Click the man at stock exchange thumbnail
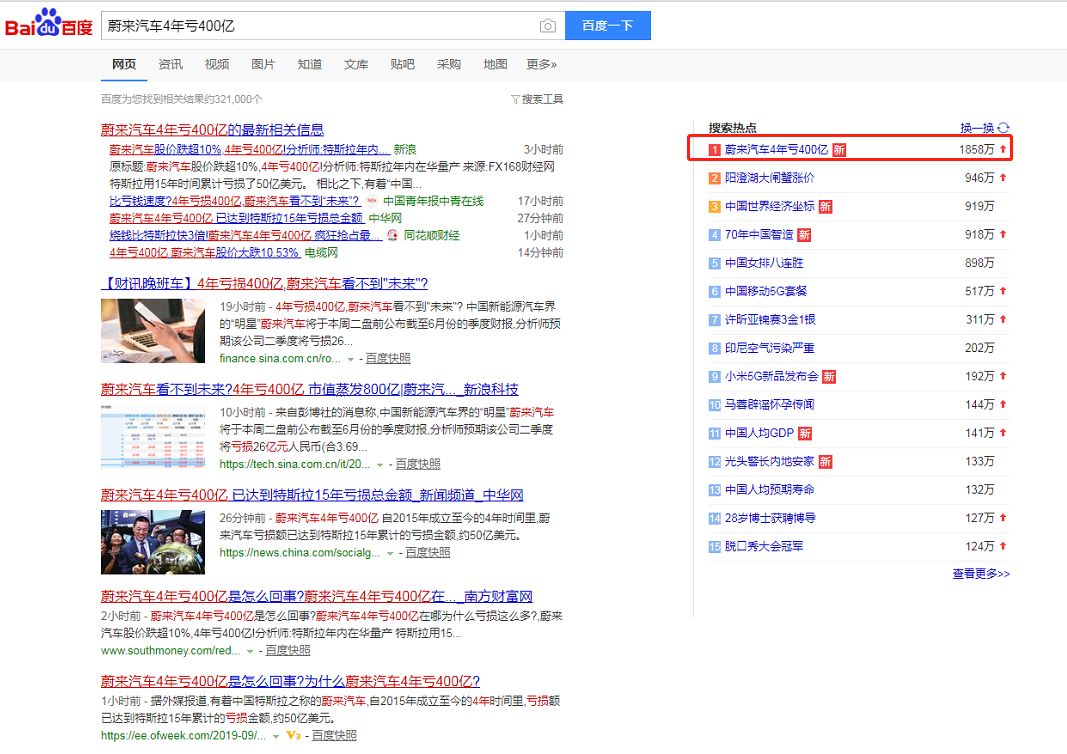Viewport: 1067px width, 754px height. click(152, 542)
